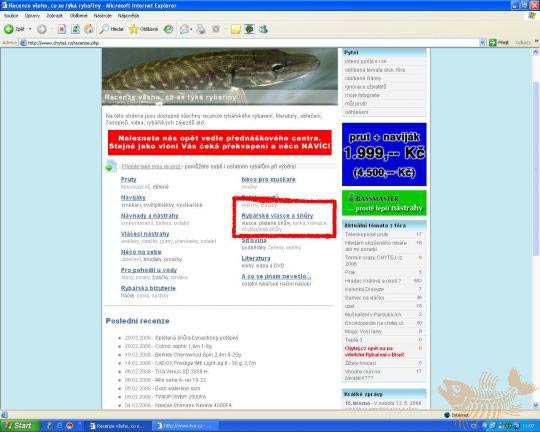The image size is (540, 432).
Task: Click the scrollbar up arrow
Action: 535,52
